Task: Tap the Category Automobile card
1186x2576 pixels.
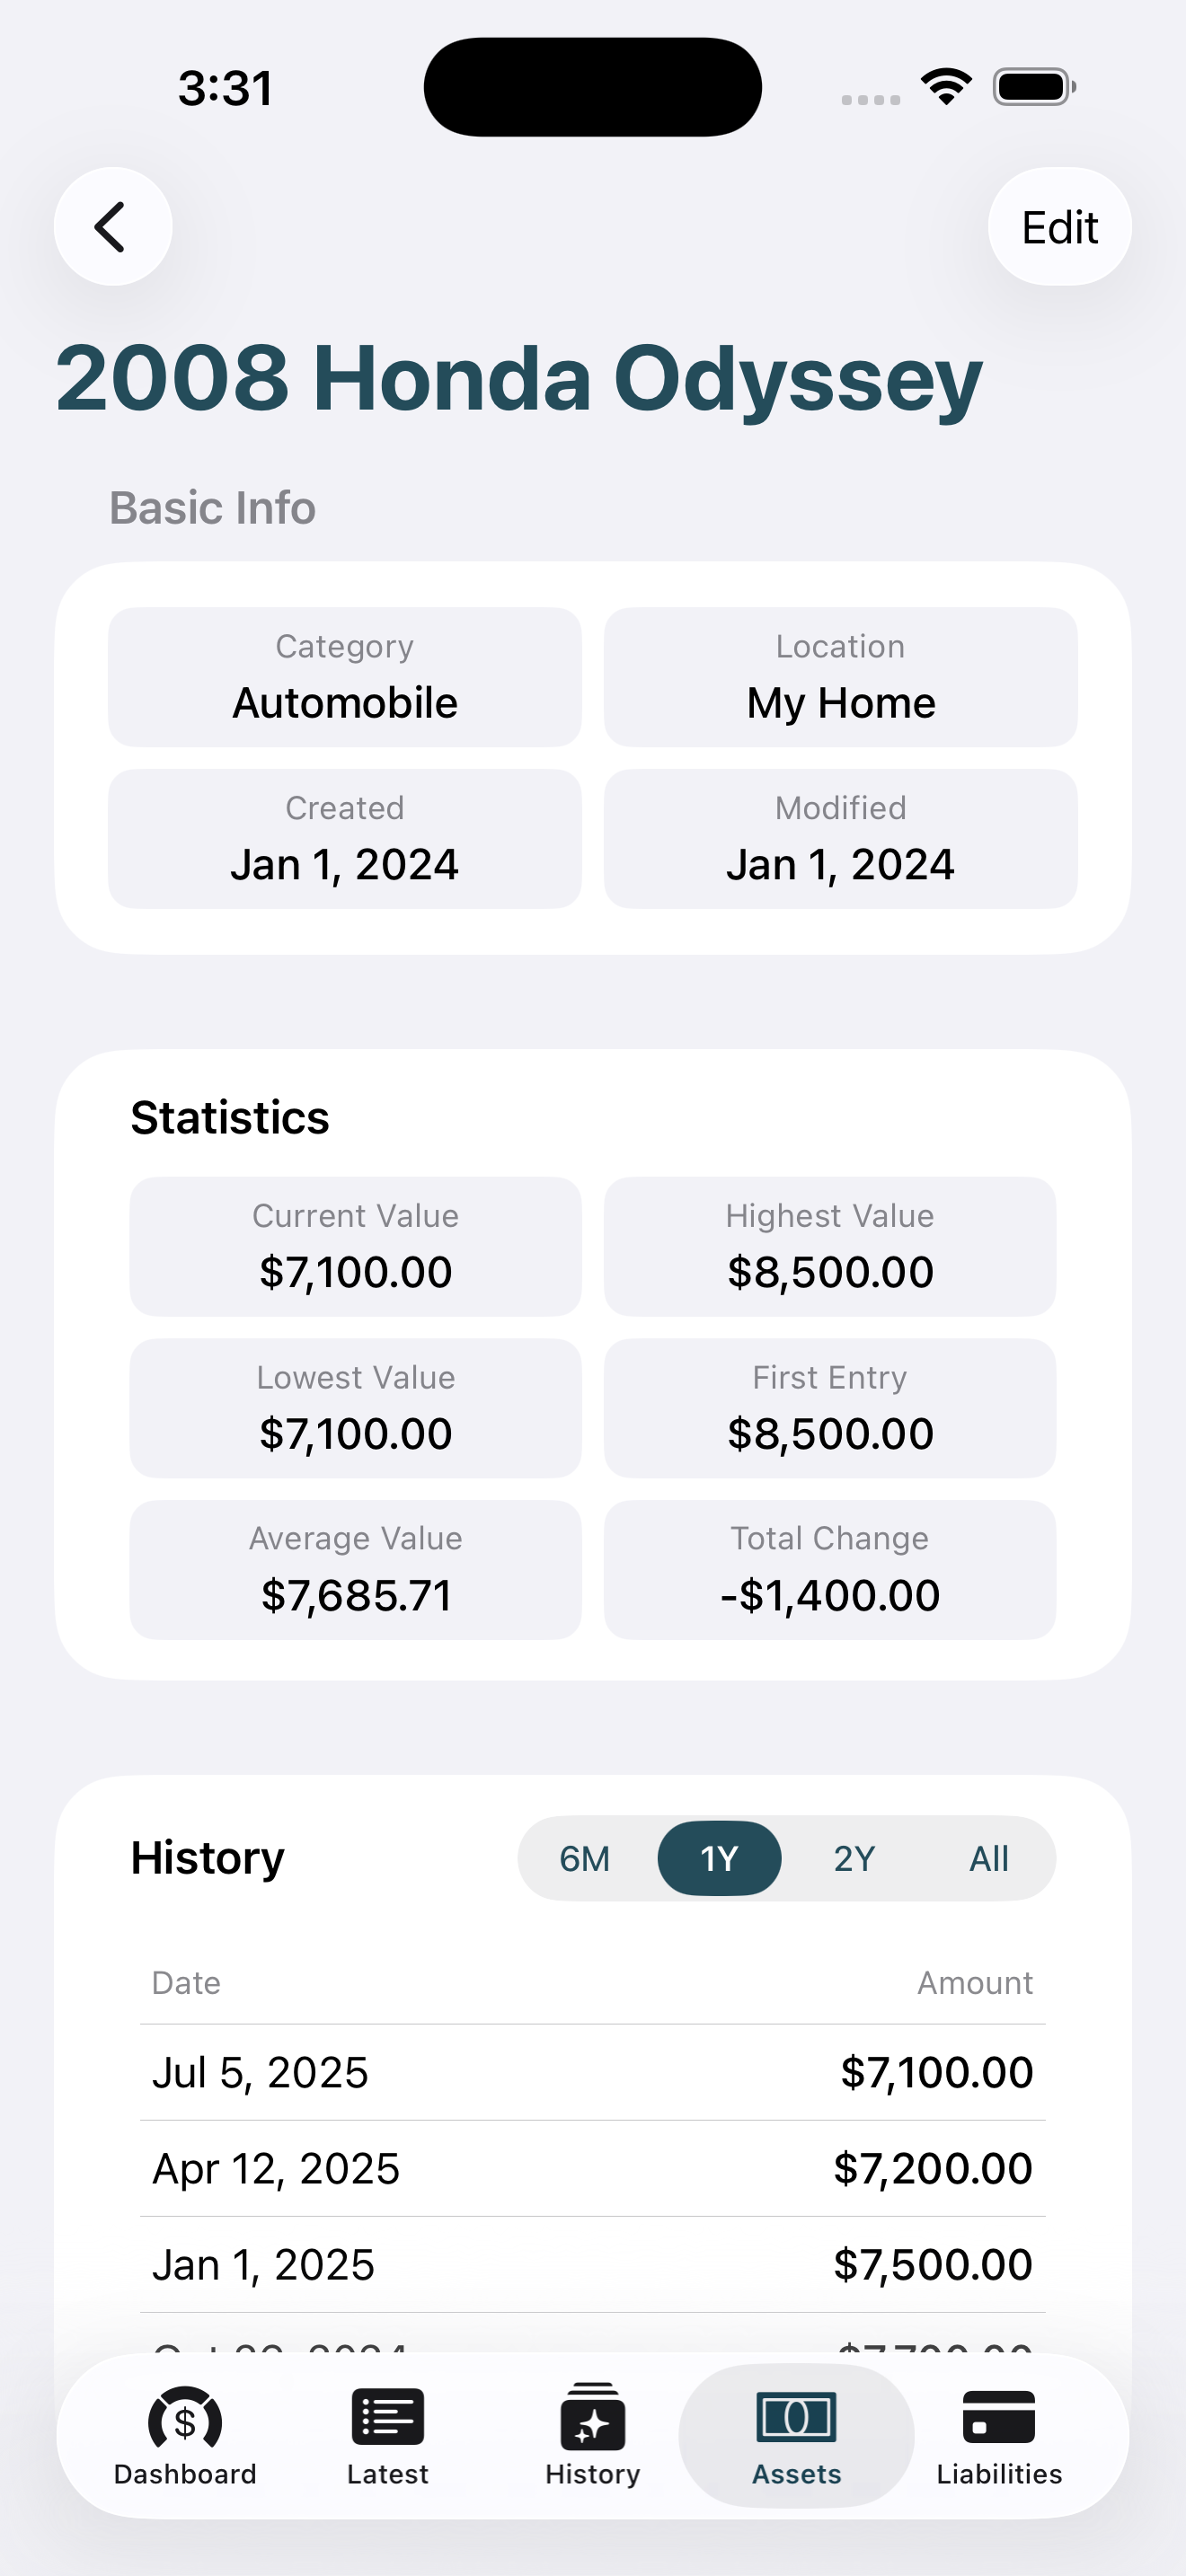Action: coord(345,677)
